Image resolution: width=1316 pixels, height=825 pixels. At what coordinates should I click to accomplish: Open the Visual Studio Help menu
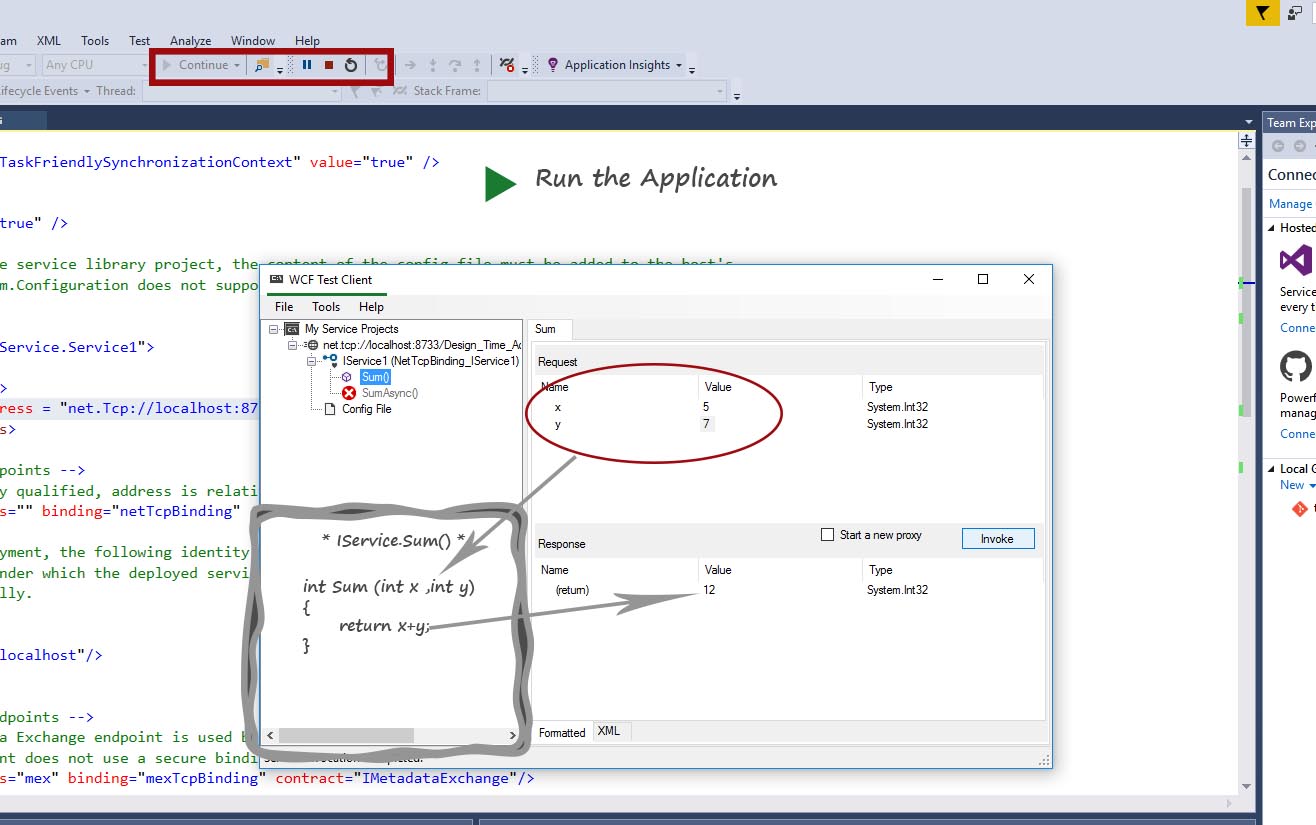[308, 41]
